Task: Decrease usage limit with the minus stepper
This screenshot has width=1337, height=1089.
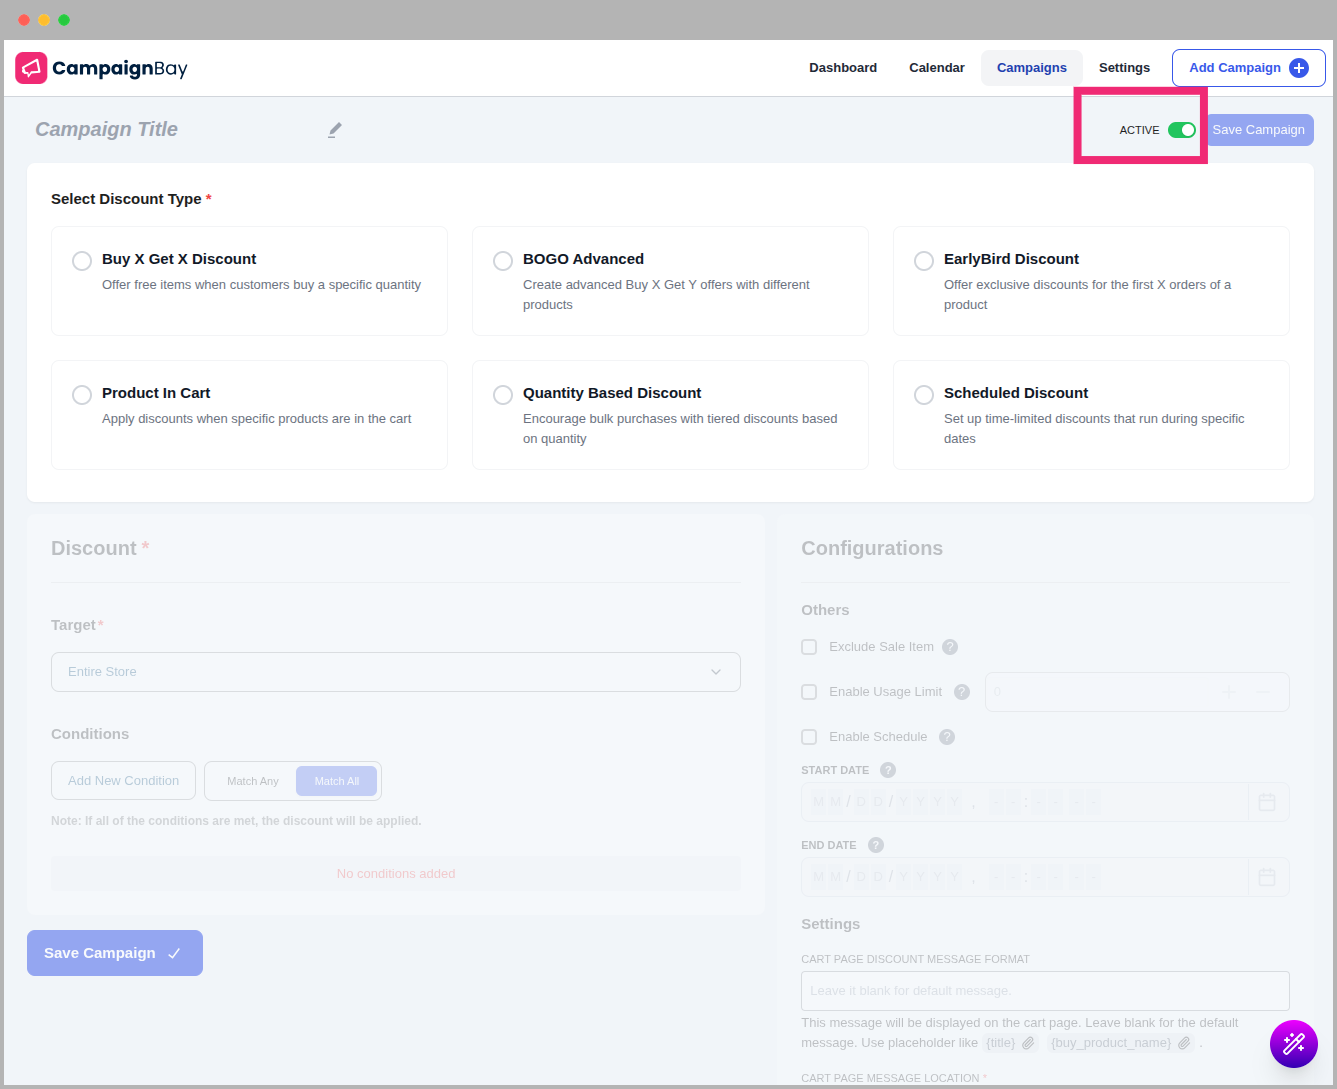Action: 1263,692
